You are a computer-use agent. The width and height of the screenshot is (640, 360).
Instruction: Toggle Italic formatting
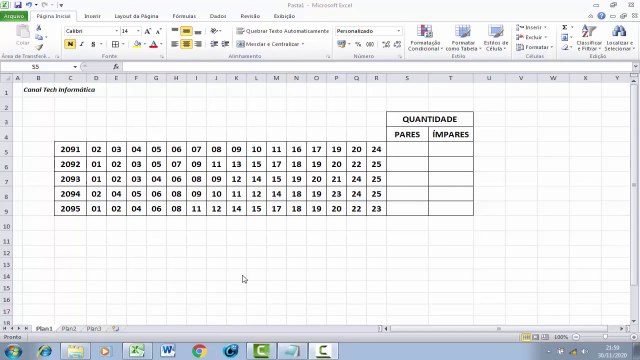pos(82,44)
